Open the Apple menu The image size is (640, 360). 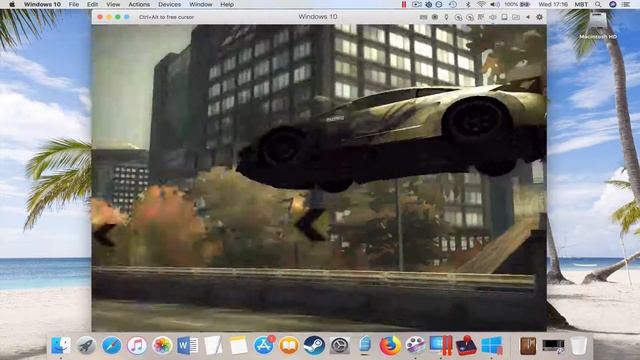coord(12,4)
